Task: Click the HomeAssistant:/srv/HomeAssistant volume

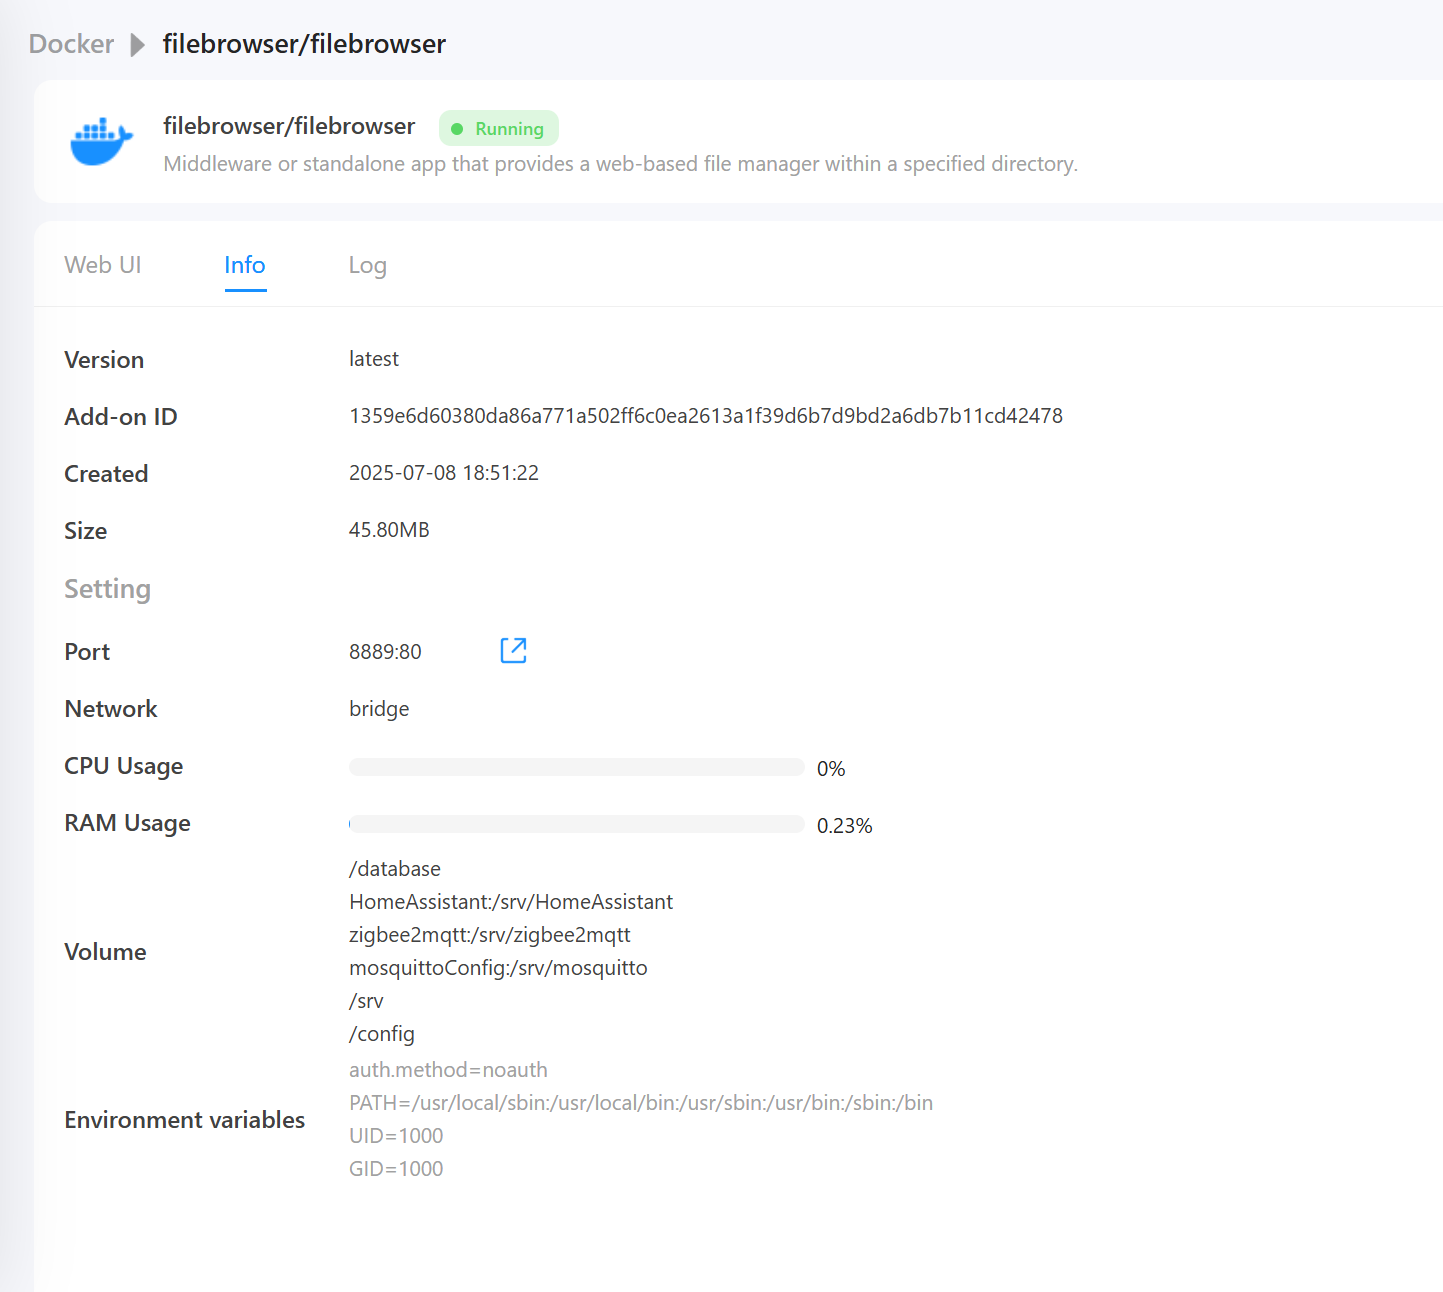Action: click(511, 902)
